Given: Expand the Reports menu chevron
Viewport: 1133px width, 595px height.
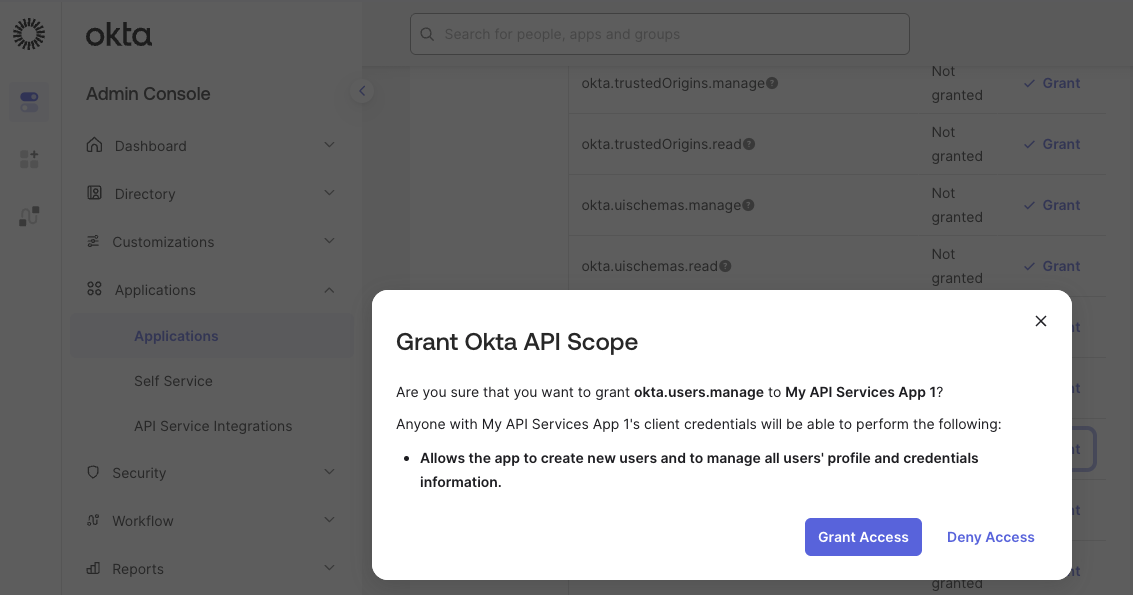Looking at the screenshot, I should pos(329,568).
